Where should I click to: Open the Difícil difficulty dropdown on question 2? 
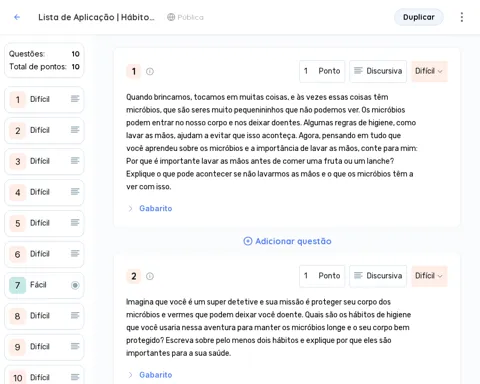[429, 276]
